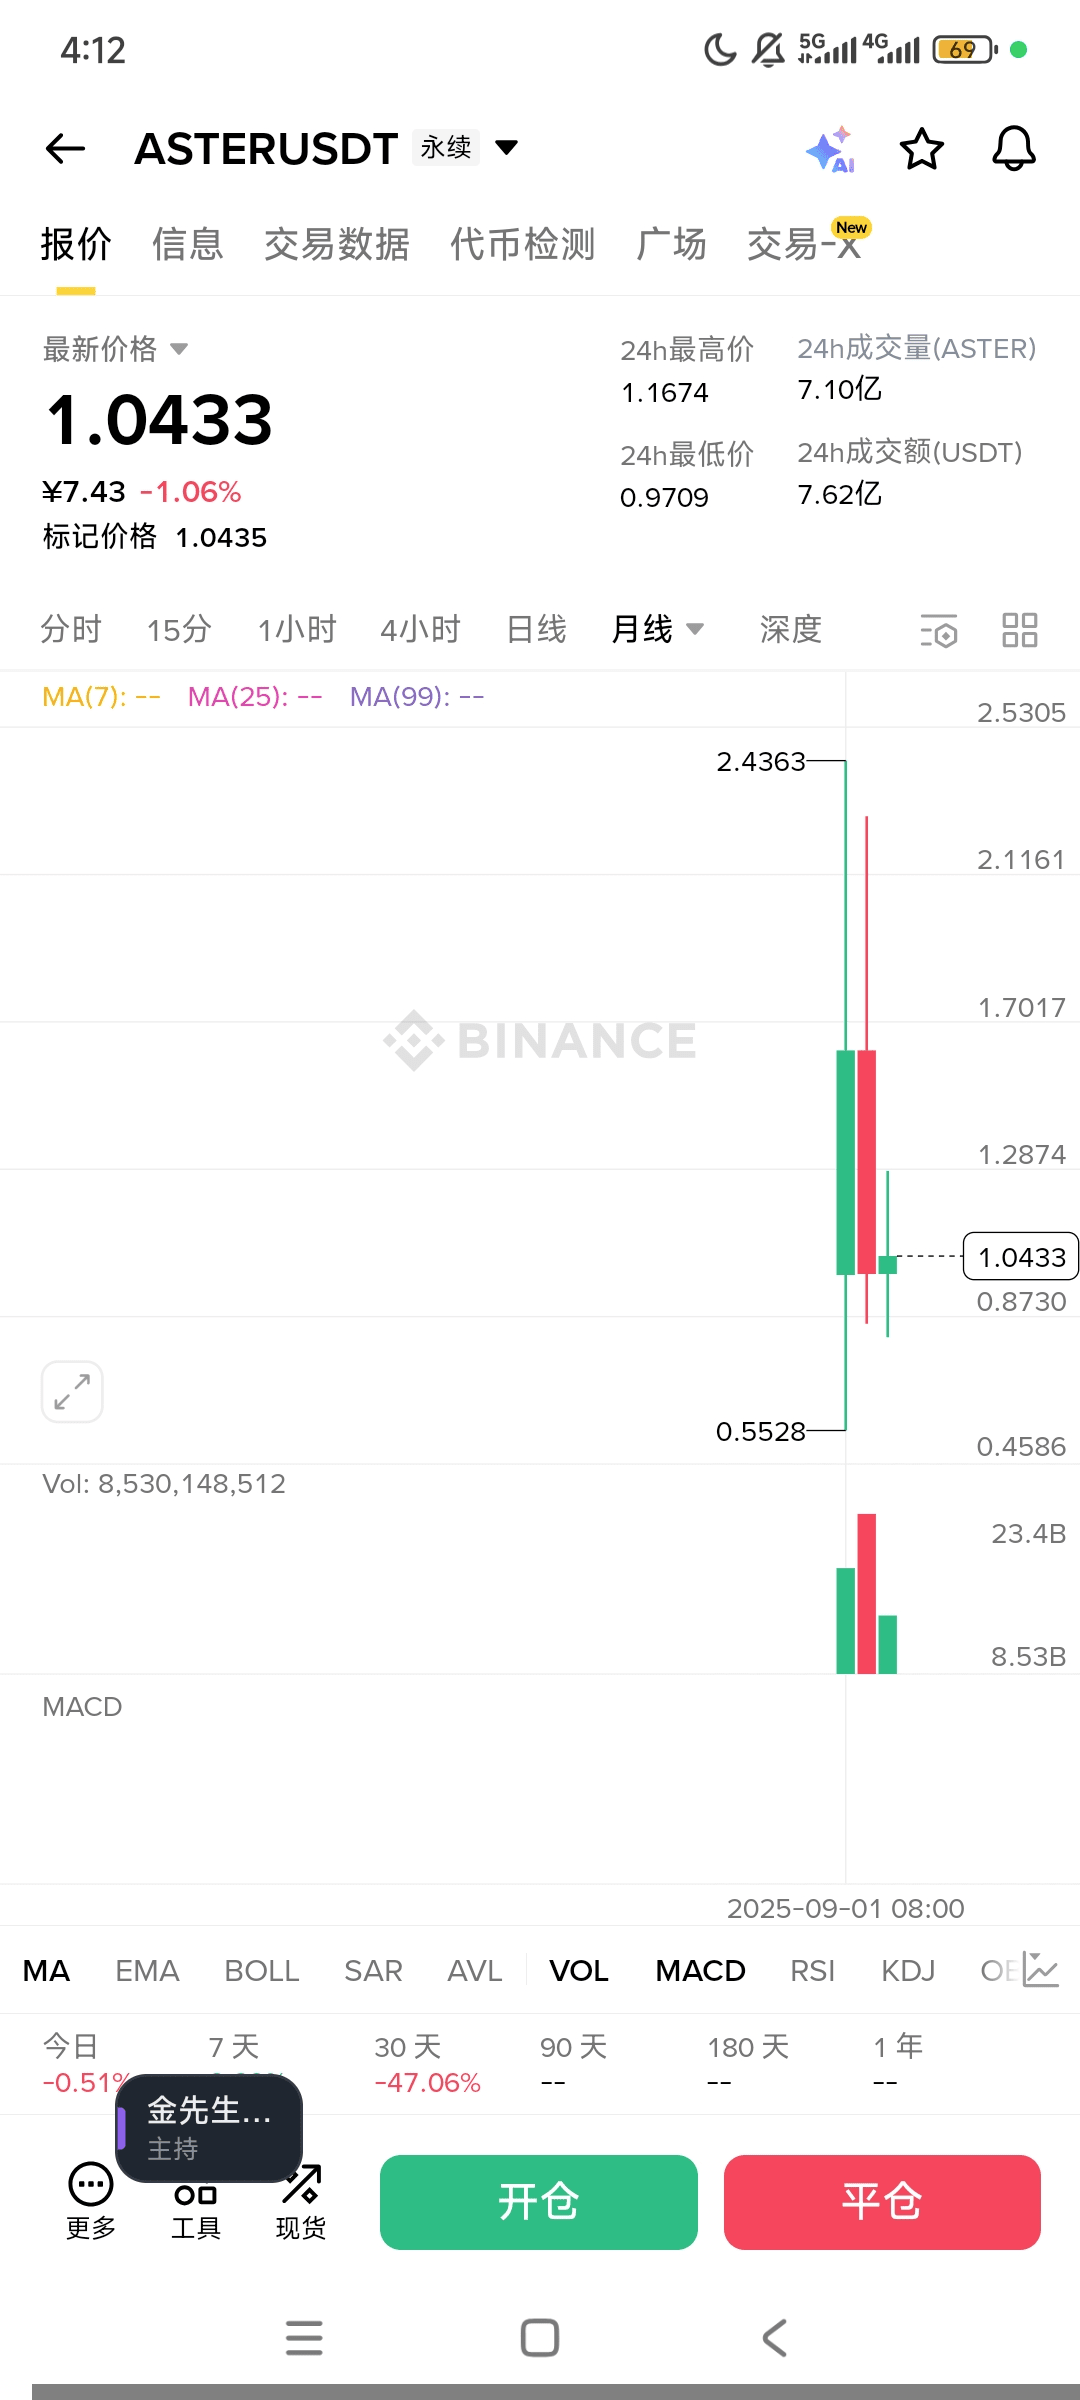The height and width of the screenshot is (2400, 1080).
Task: Tap the 1.0433 current price label
Action: 1020,1257
